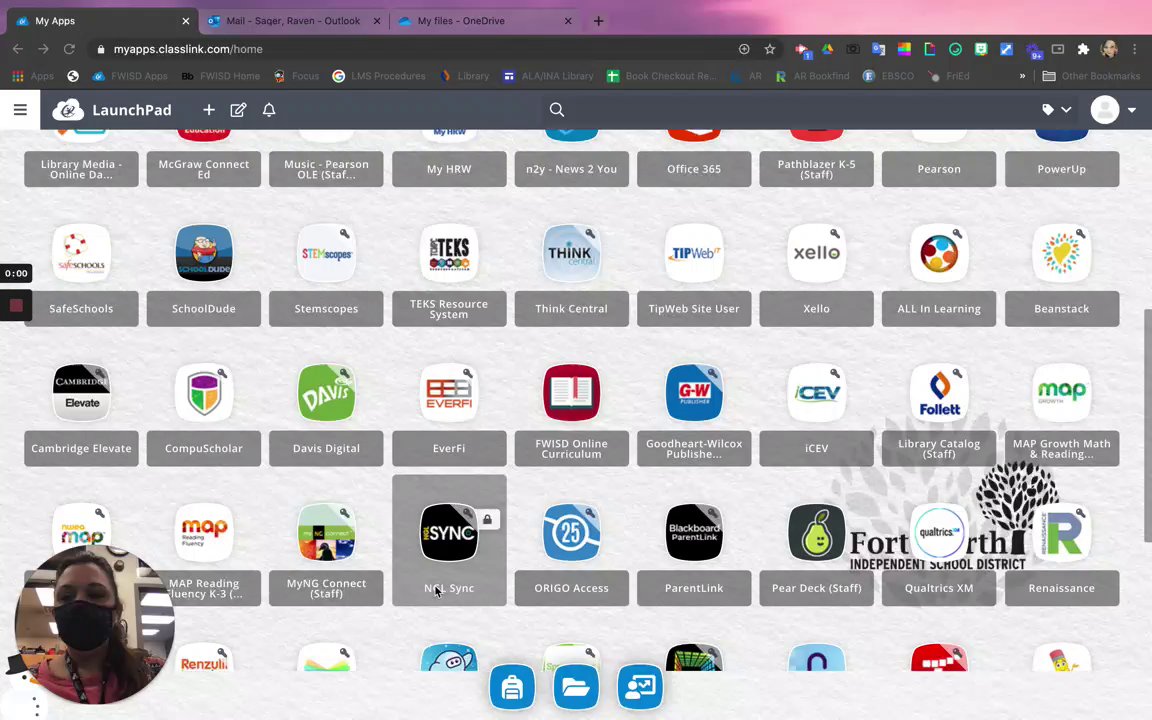
Task: Click the Office 365 label button
Action: [694, 169]
